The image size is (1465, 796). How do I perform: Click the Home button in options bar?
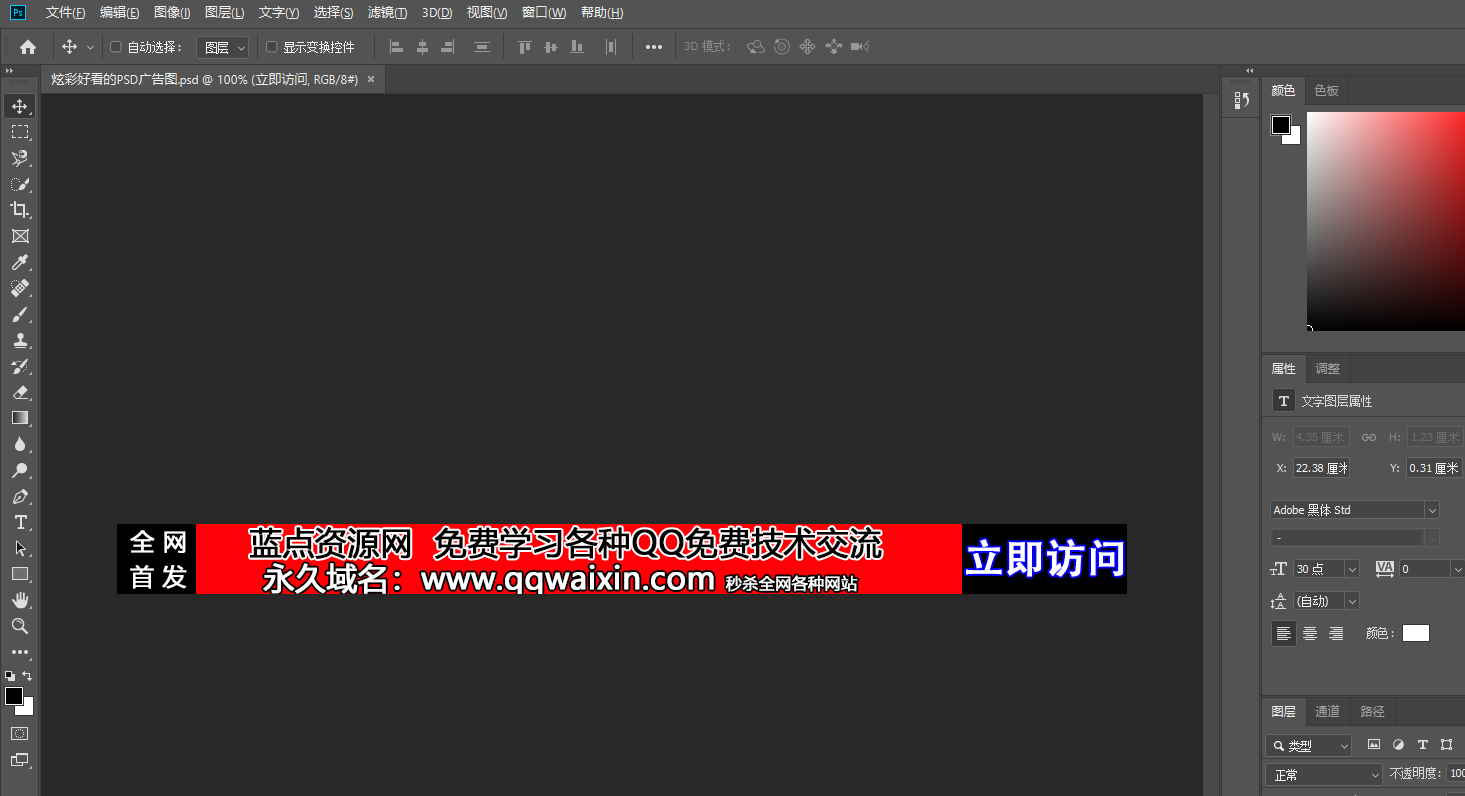point(28,47)
